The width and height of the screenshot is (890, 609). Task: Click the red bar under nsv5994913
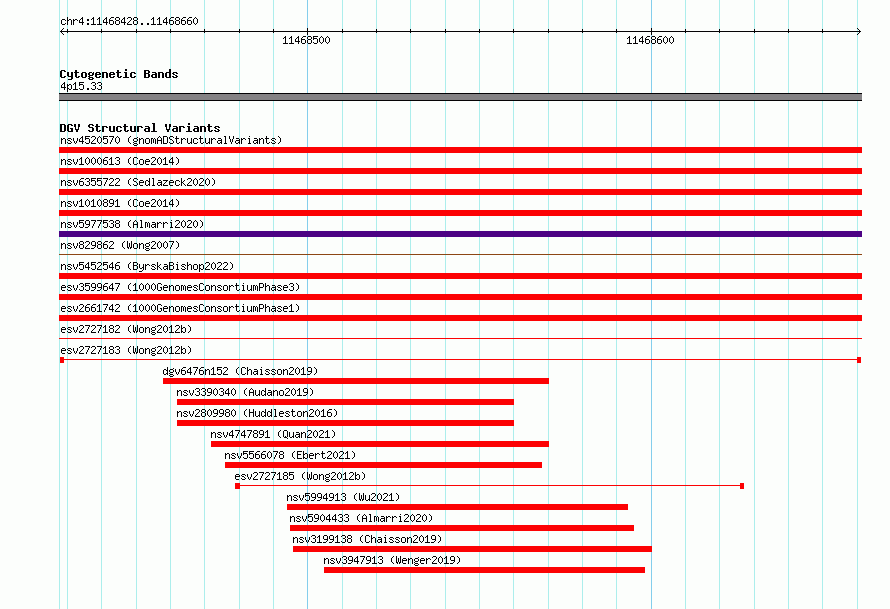pyautogui.click(x=457, y=507)
